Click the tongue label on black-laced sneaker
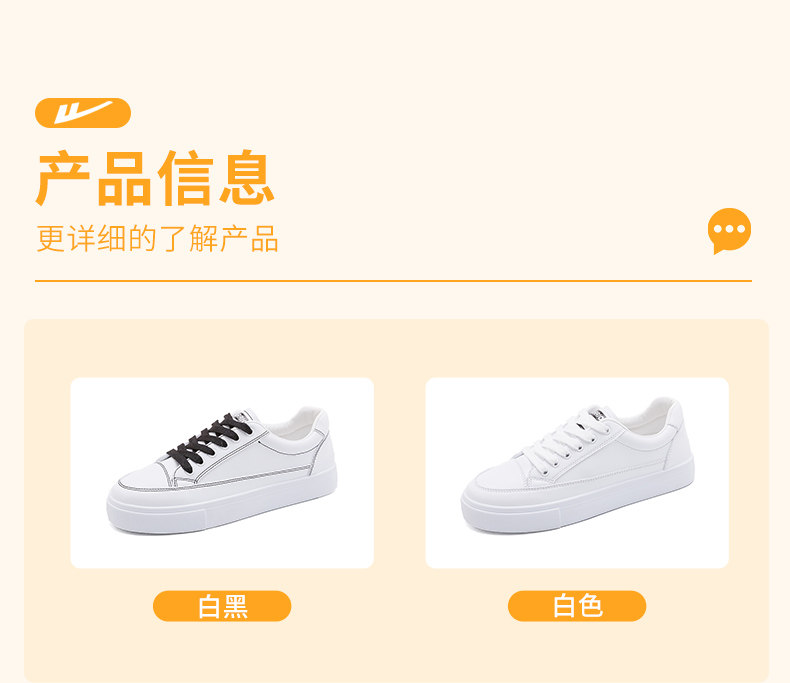Screen dimensions: 790x683 click(x=247, y=416)
